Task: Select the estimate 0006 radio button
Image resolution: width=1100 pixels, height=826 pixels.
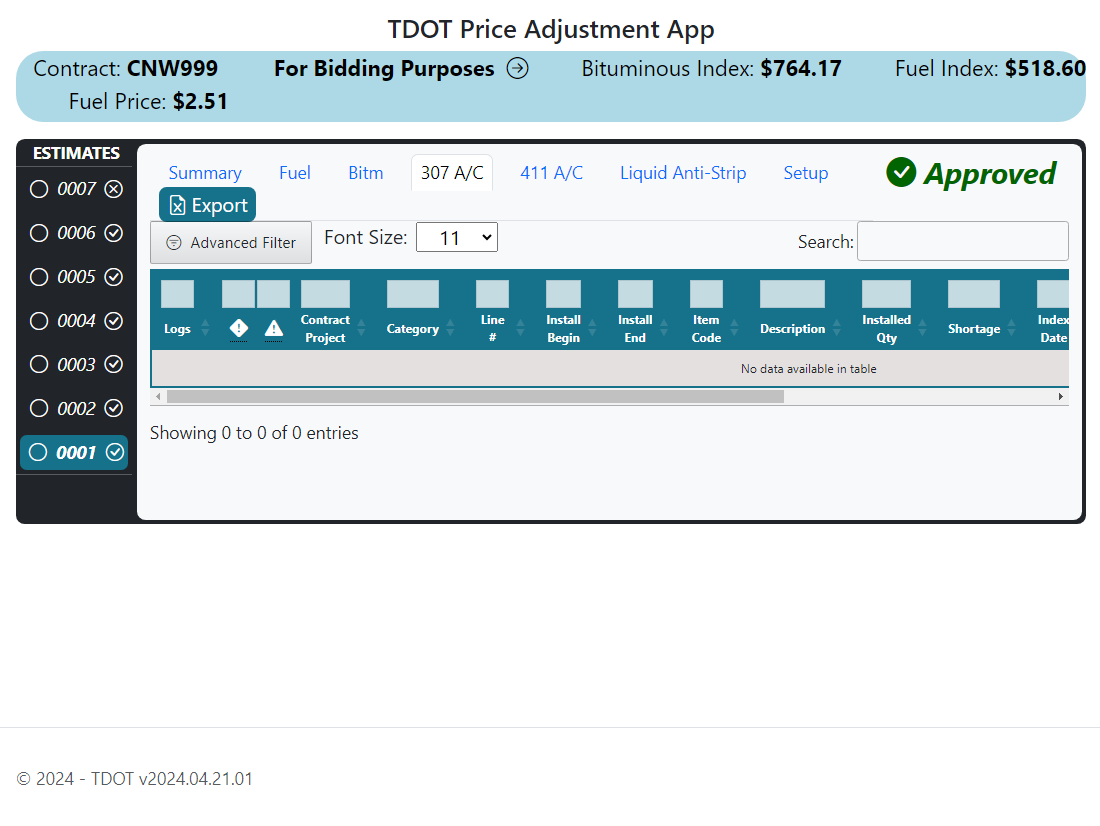Action: click(x=39, y=233)
